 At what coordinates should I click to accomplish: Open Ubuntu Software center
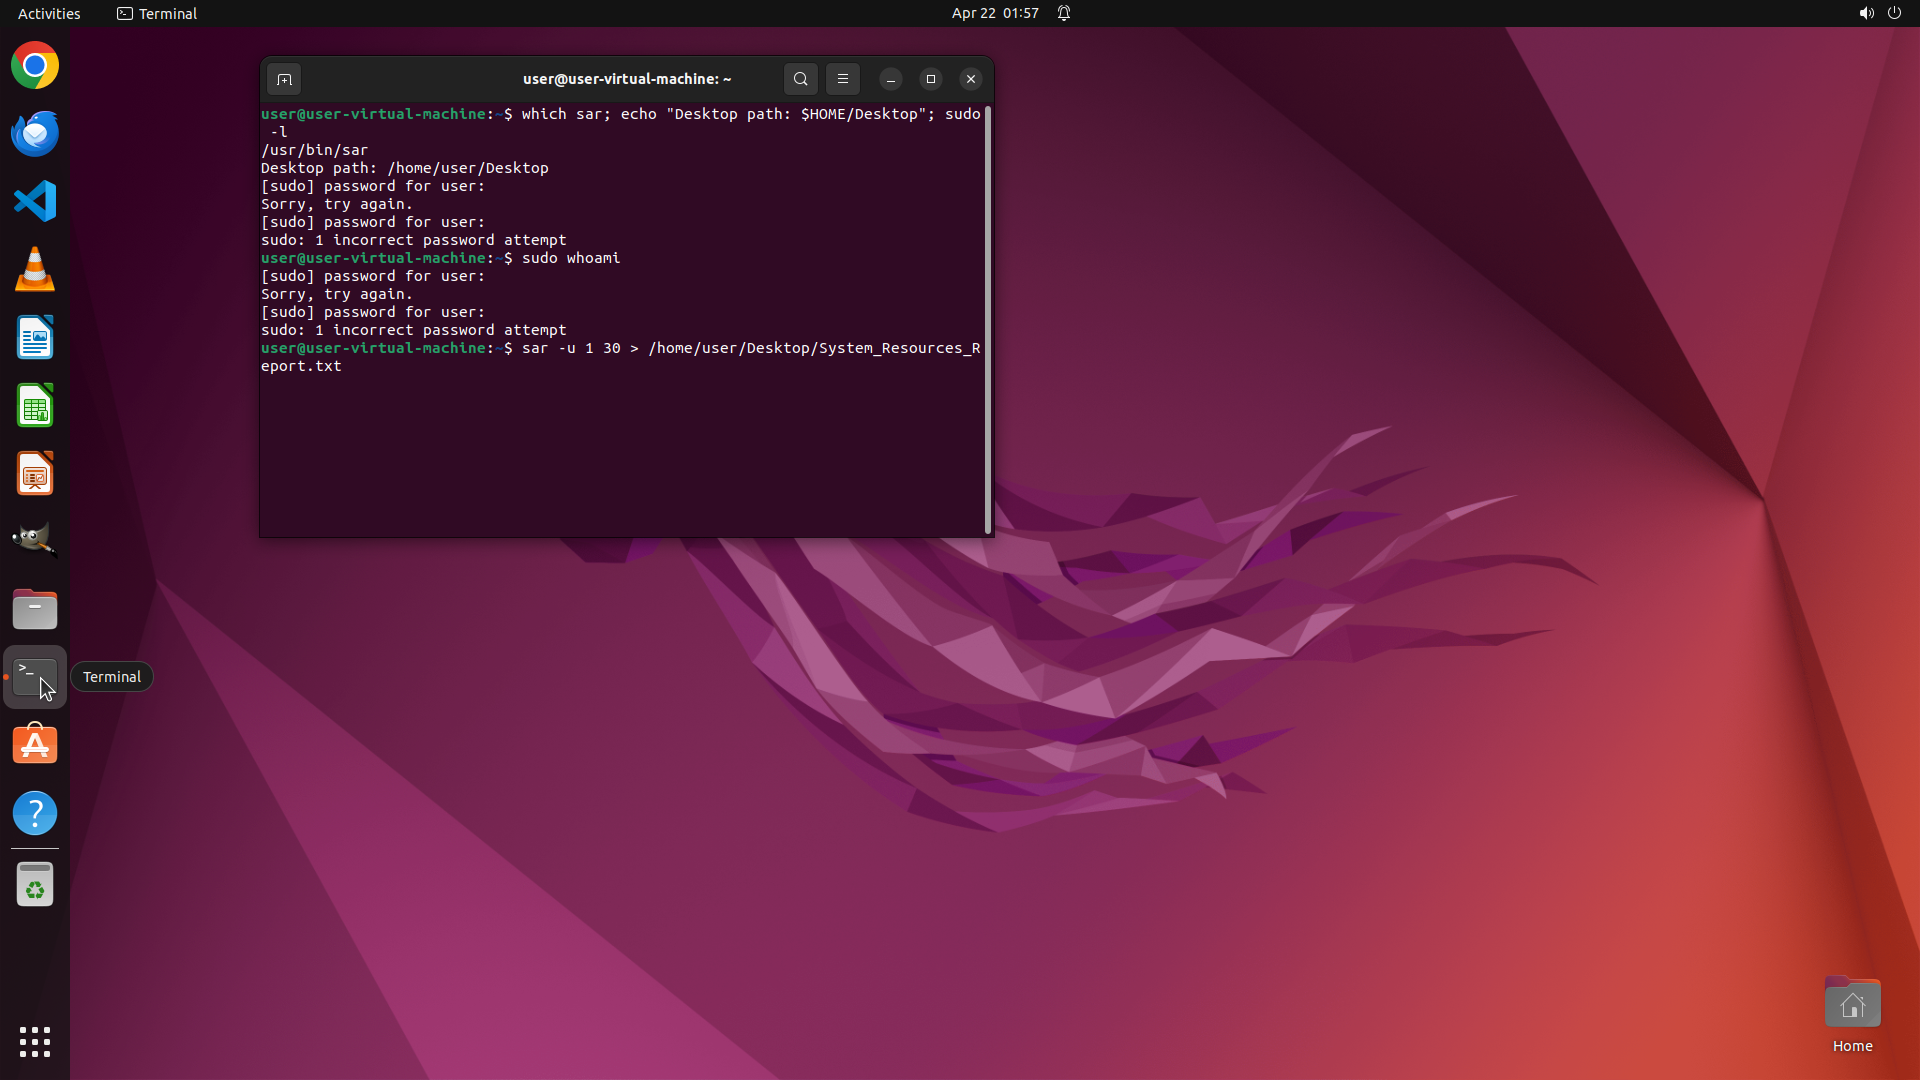[35, 745]
